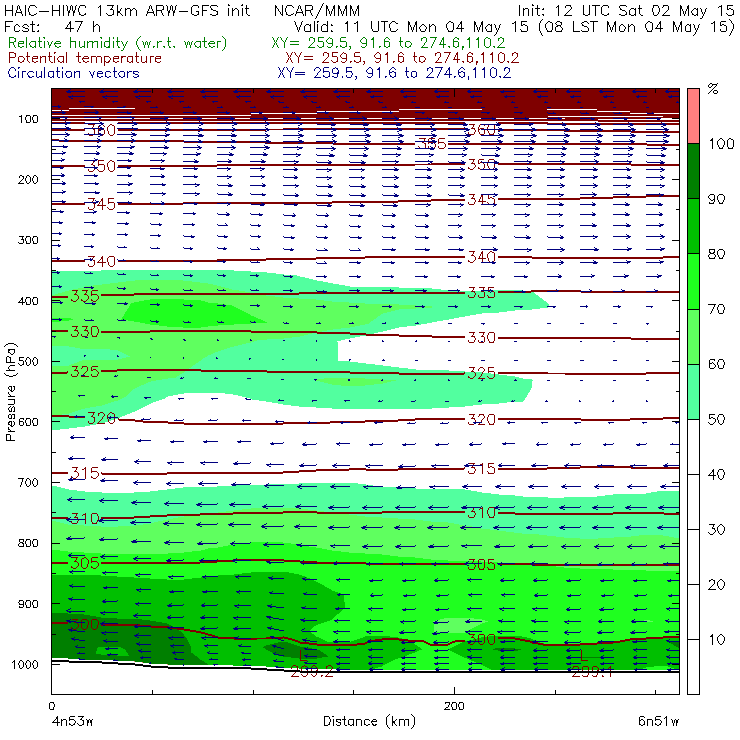Click the blue 'Circulation vectors' legend label
Viewport: 740px width, 740px height.
tap(73, 73)
